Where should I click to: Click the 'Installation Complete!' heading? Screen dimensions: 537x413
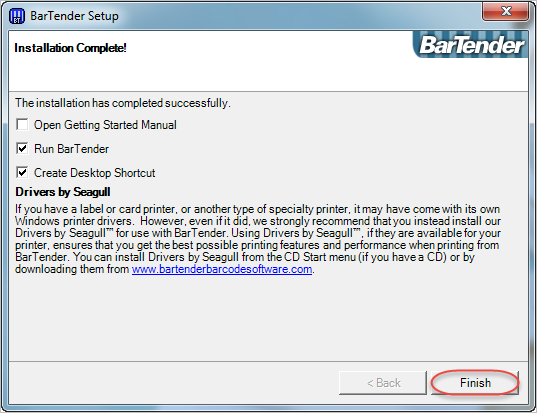click(70, 48)
